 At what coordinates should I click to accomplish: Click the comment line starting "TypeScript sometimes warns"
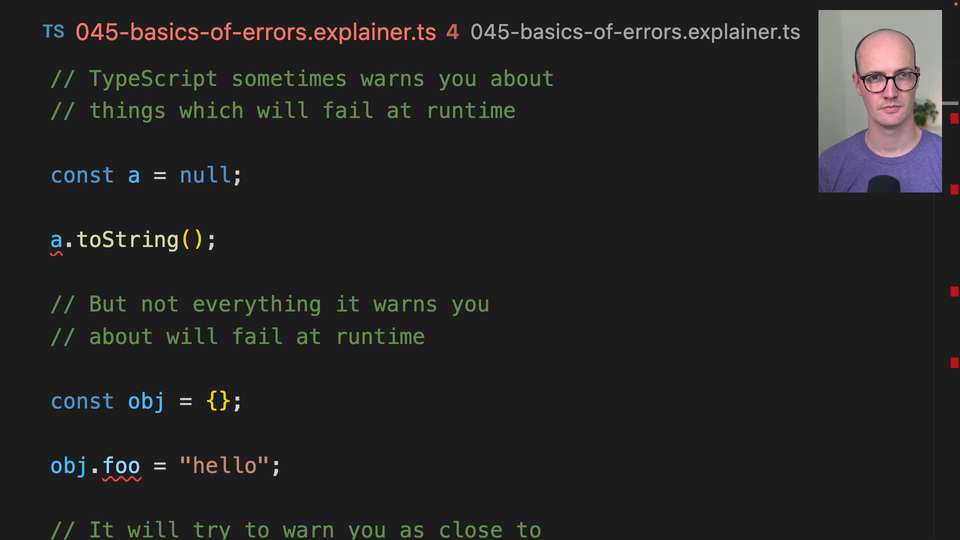coord(302,79)
